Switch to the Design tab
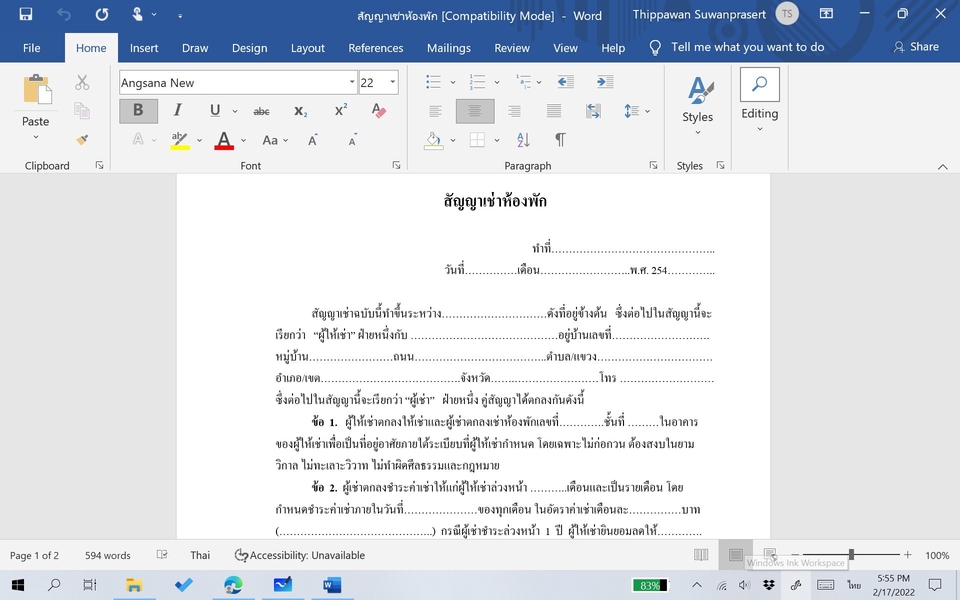Screen dimensions: 960x600 249,48
